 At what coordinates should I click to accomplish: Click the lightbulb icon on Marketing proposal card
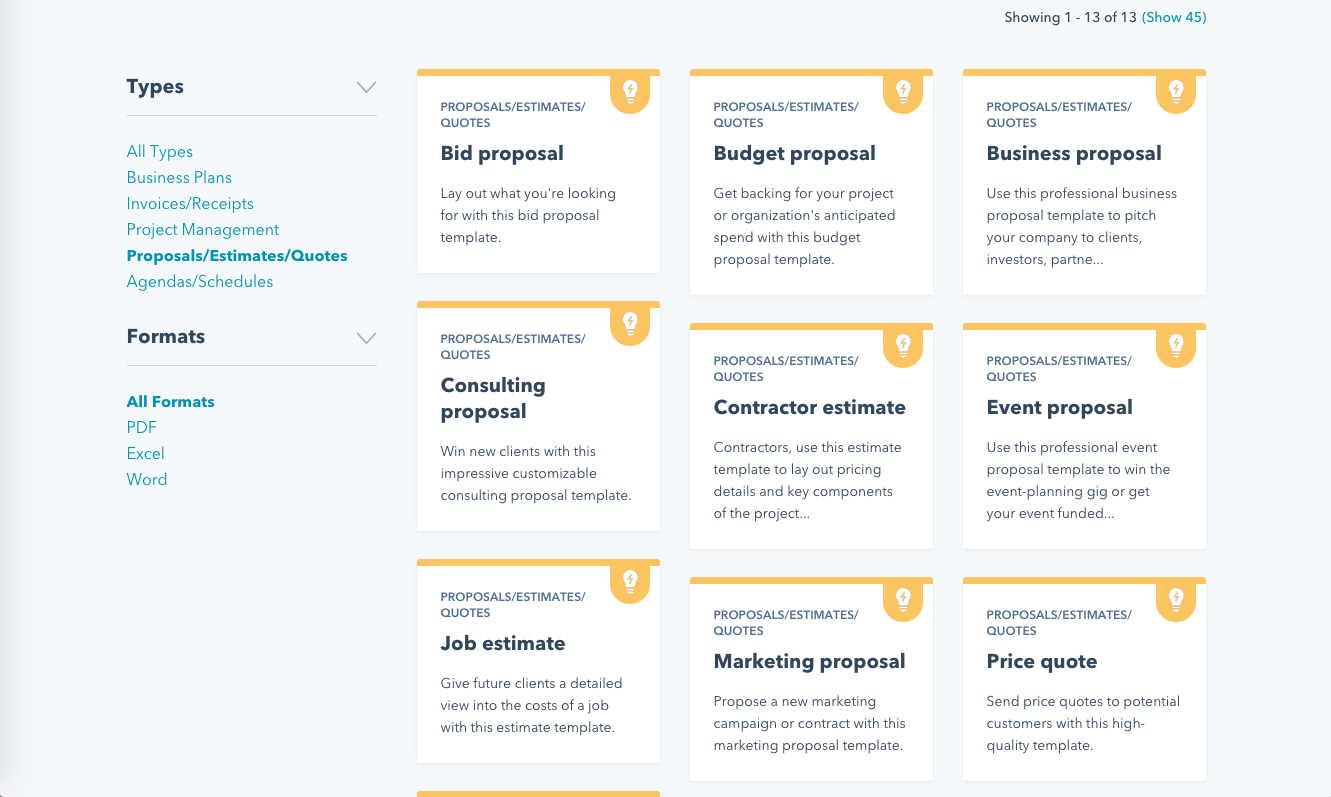coord(903,600)
